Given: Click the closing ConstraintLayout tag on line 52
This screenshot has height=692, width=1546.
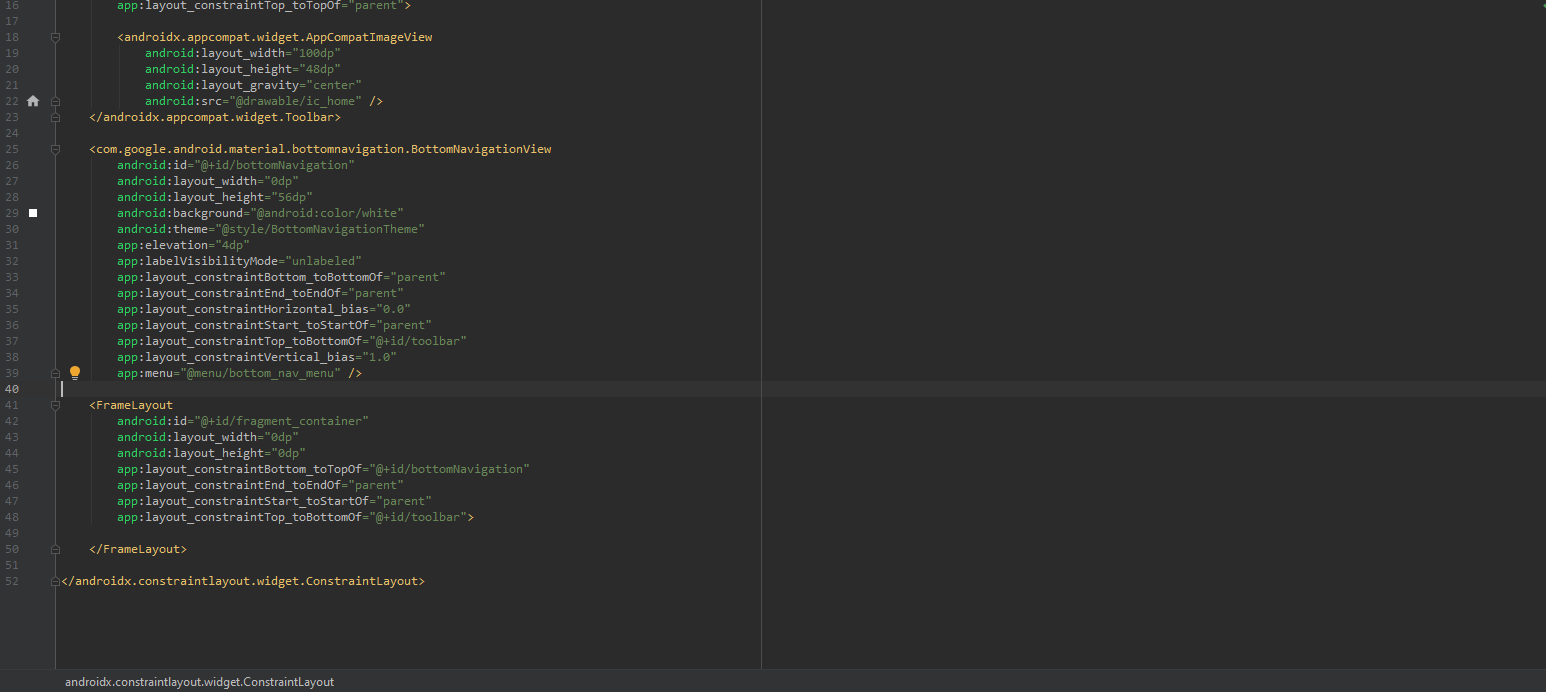Looking at the screenshot, I should [x=243, y=581].
